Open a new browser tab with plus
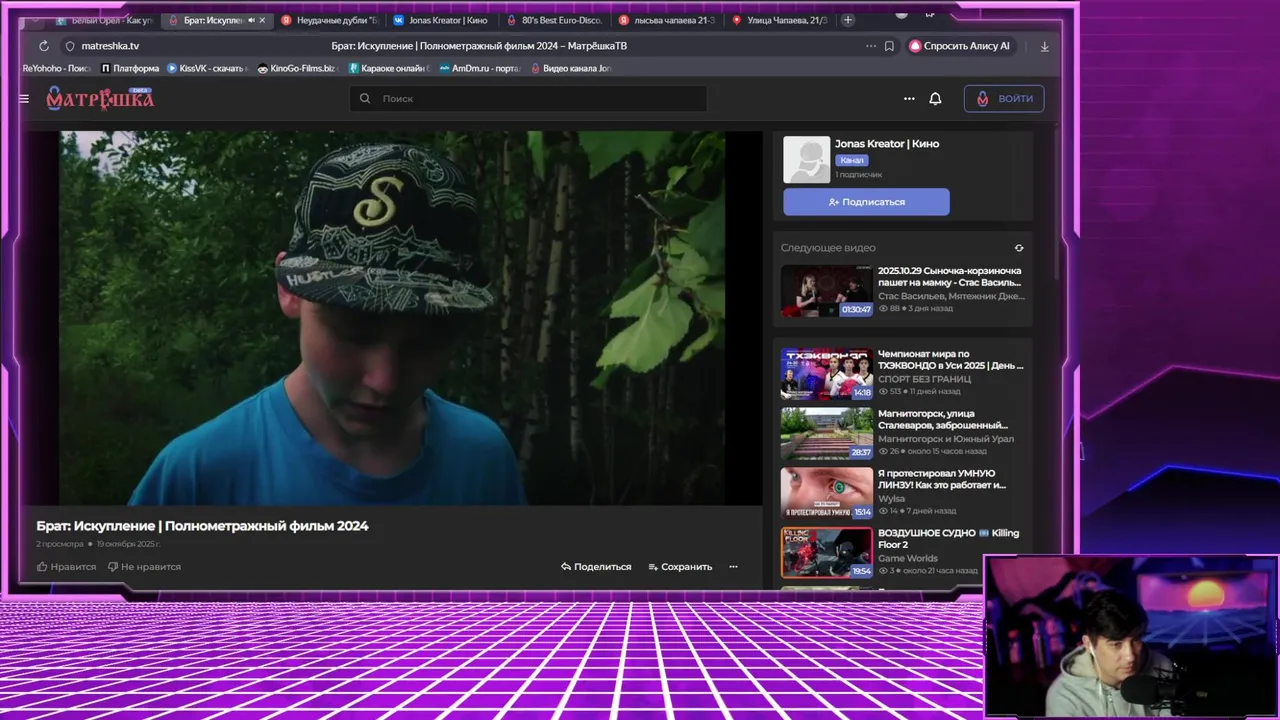This screenshot has height=720, width=1280. pyautogui.click(x=848, y=20)
